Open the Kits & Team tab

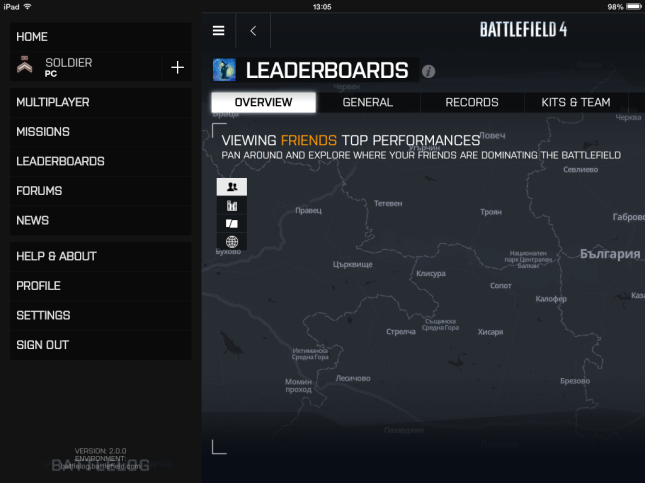click(x=576, y=102)
